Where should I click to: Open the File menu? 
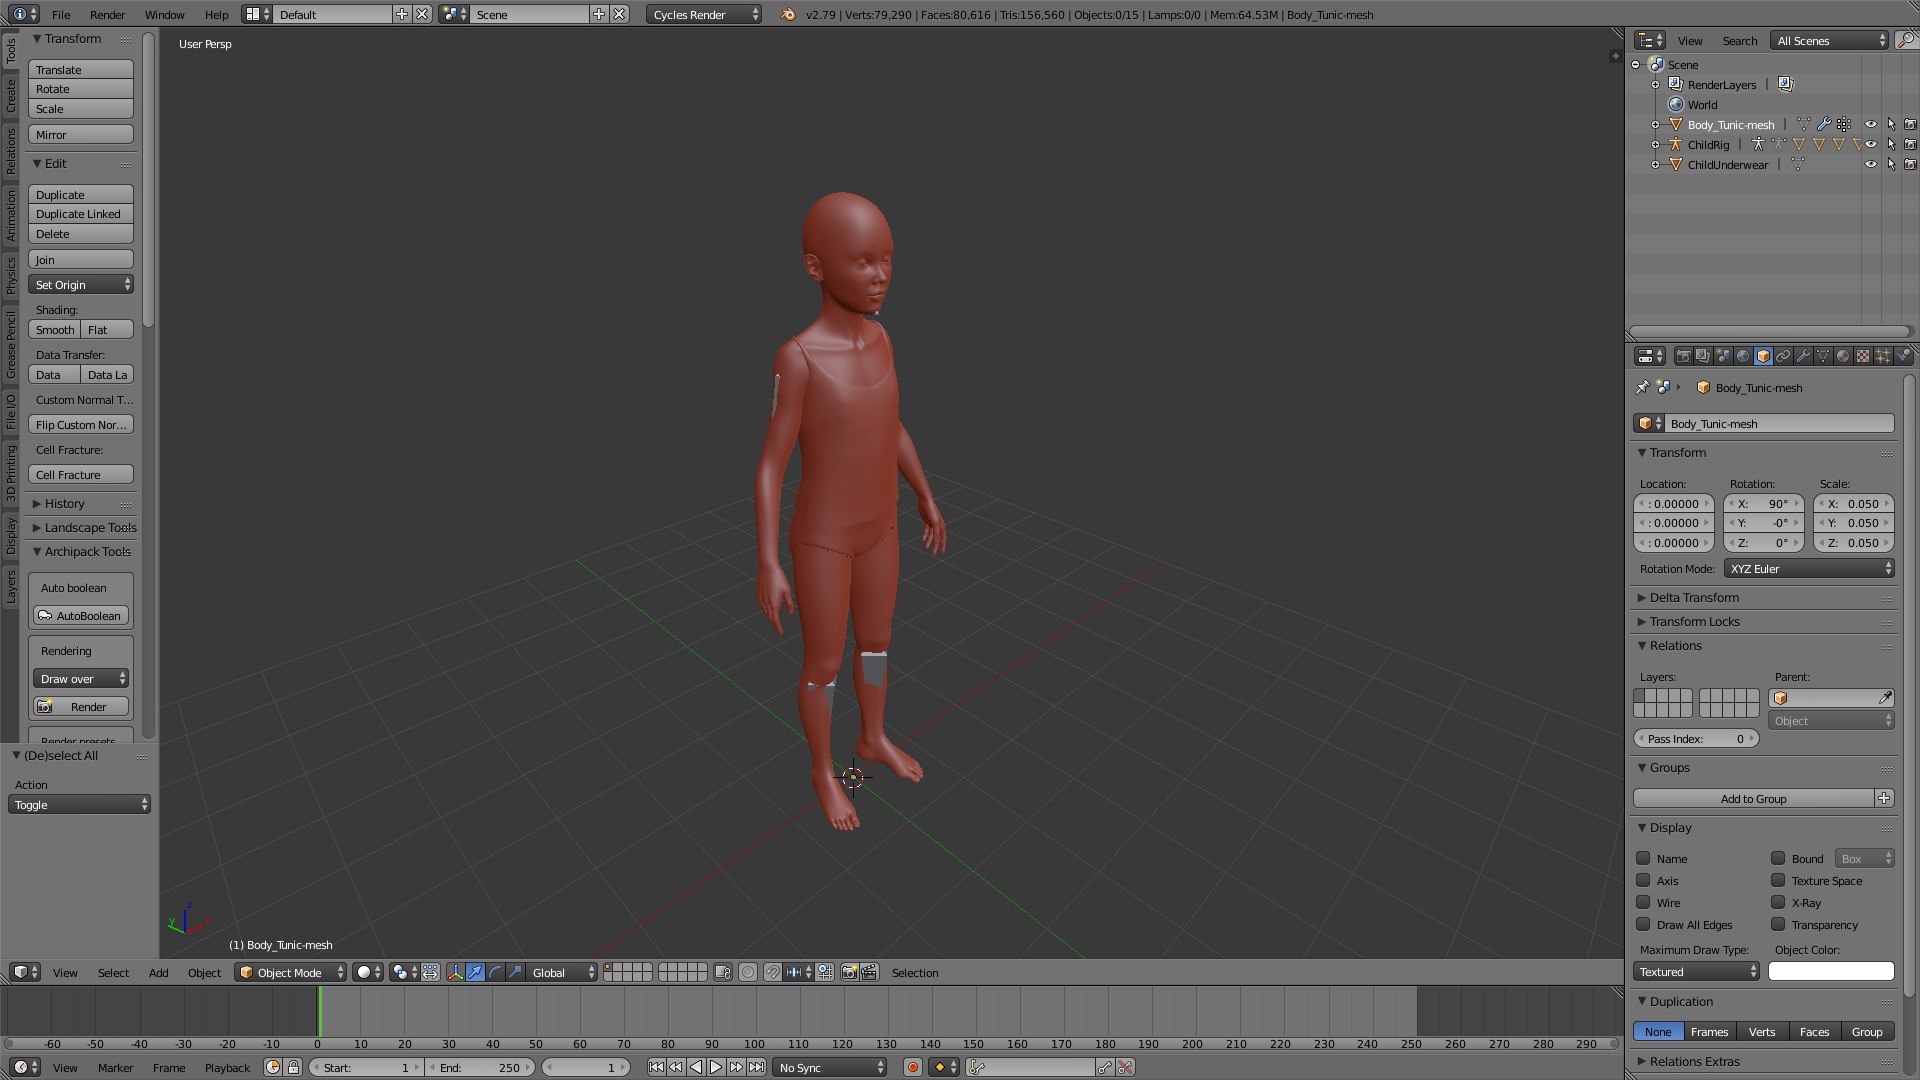61,14
